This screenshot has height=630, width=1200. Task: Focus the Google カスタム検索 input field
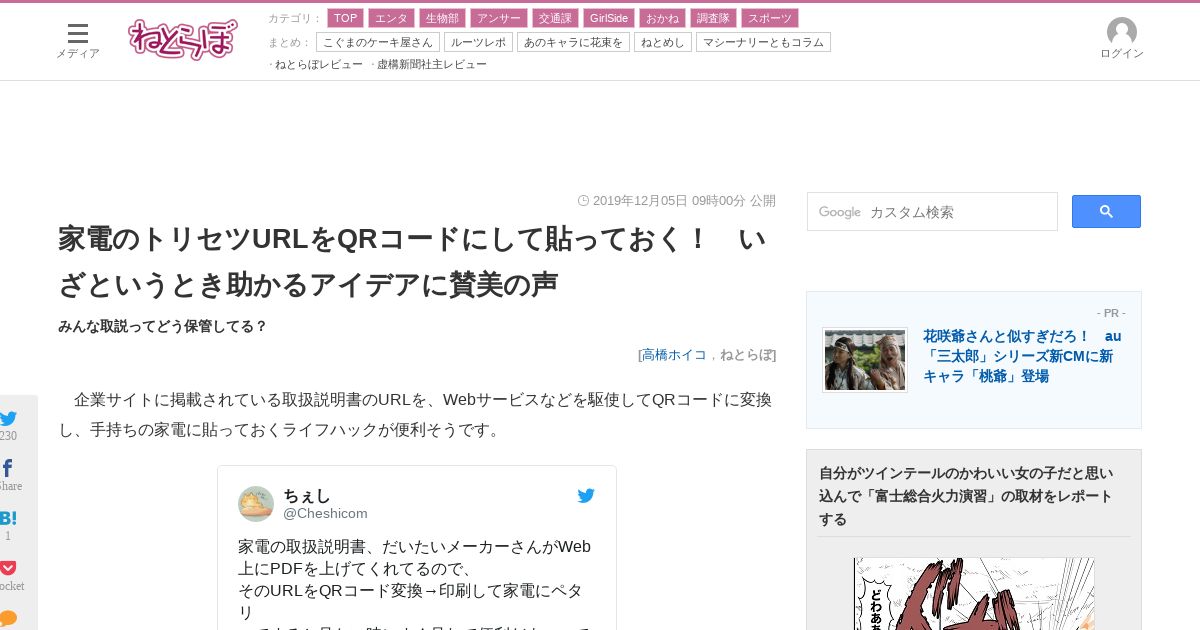(x=932, y=211)
